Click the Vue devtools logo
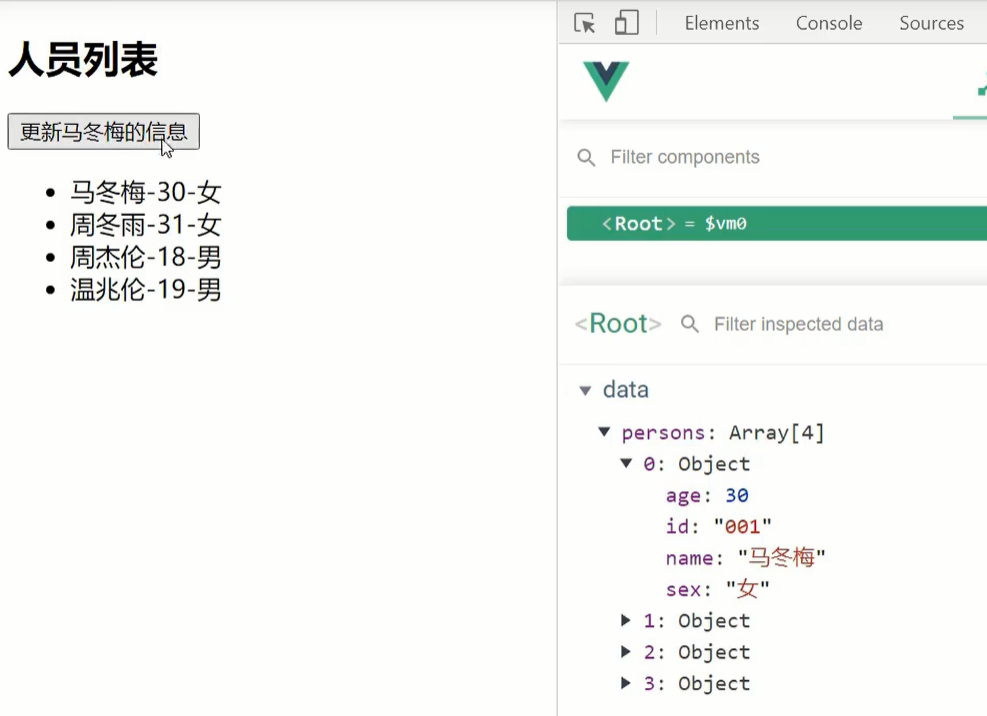This screenshot has width=987, height=716. [x=606, y=81]
